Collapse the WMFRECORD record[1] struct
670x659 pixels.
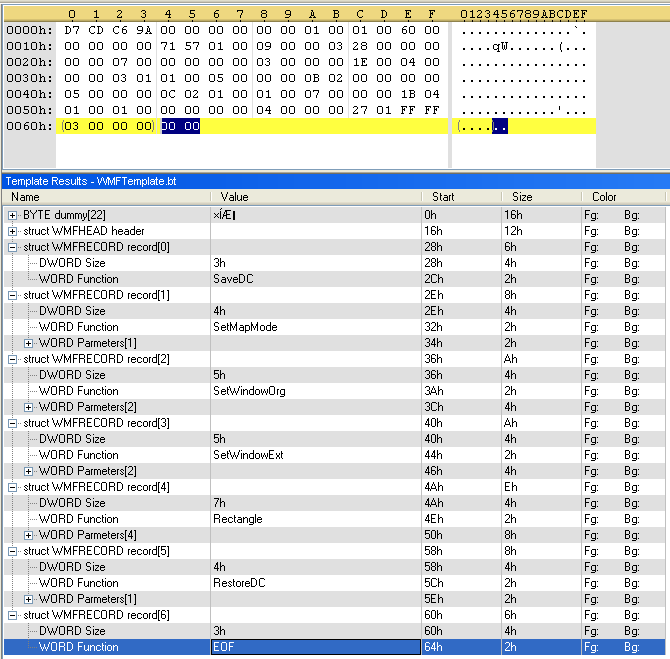[13, 295]
